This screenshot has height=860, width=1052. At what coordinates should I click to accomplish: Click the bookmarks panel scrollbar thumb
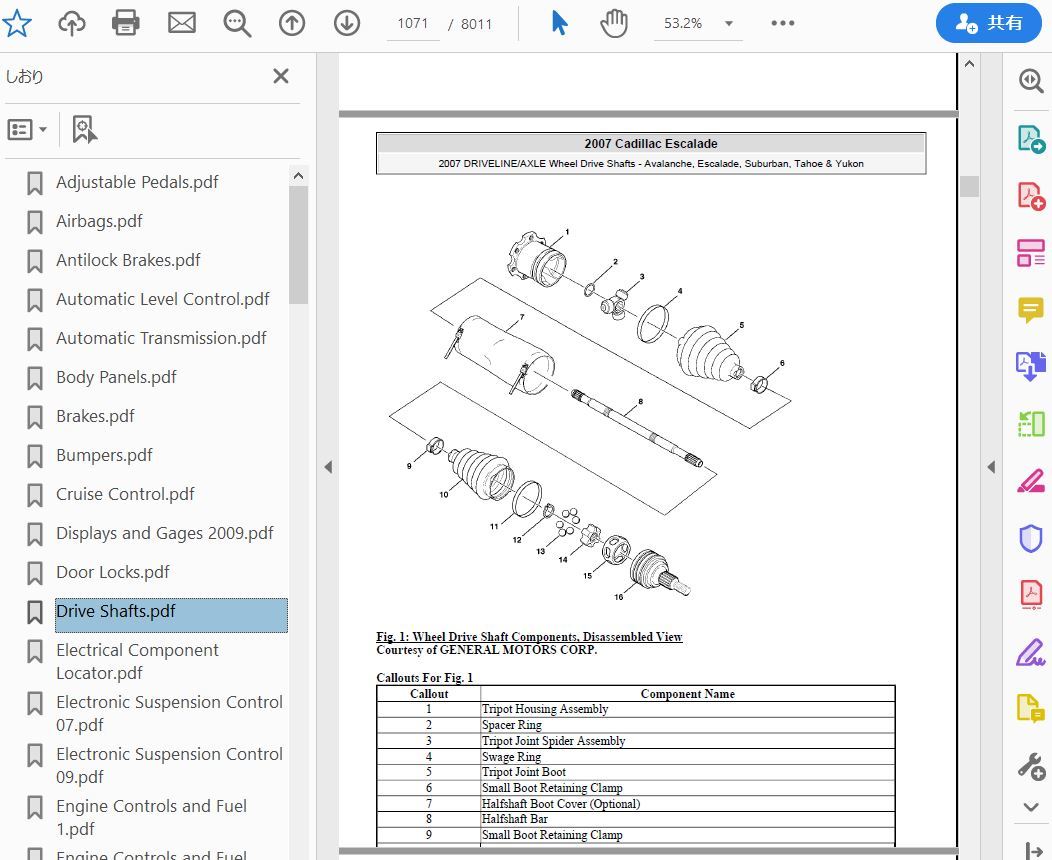pos(299,245)
